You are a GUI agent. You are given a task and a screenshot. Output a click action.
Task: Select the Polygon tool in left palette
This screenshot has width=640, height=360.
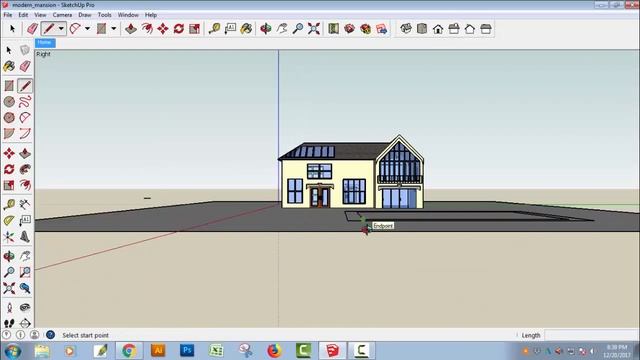pyautogui.click(x=9, y=118)
